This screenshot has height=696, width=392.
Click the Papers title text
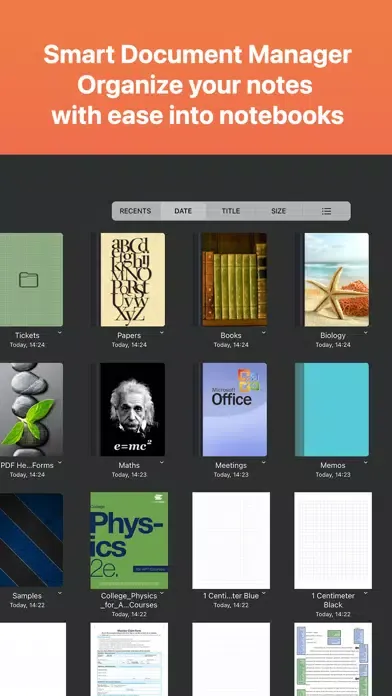pos(129,336)
